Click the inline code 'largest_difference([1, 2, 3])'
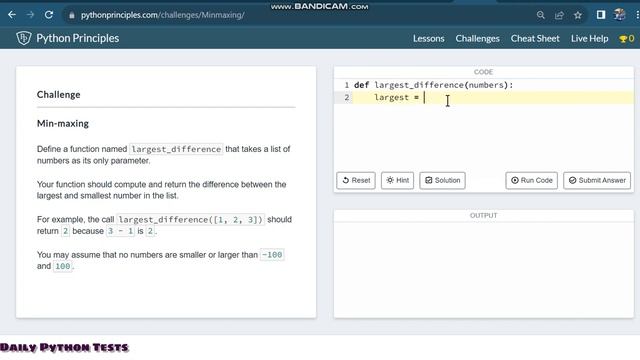The width and height of the screenshot is (640, 360). [191, 220]
